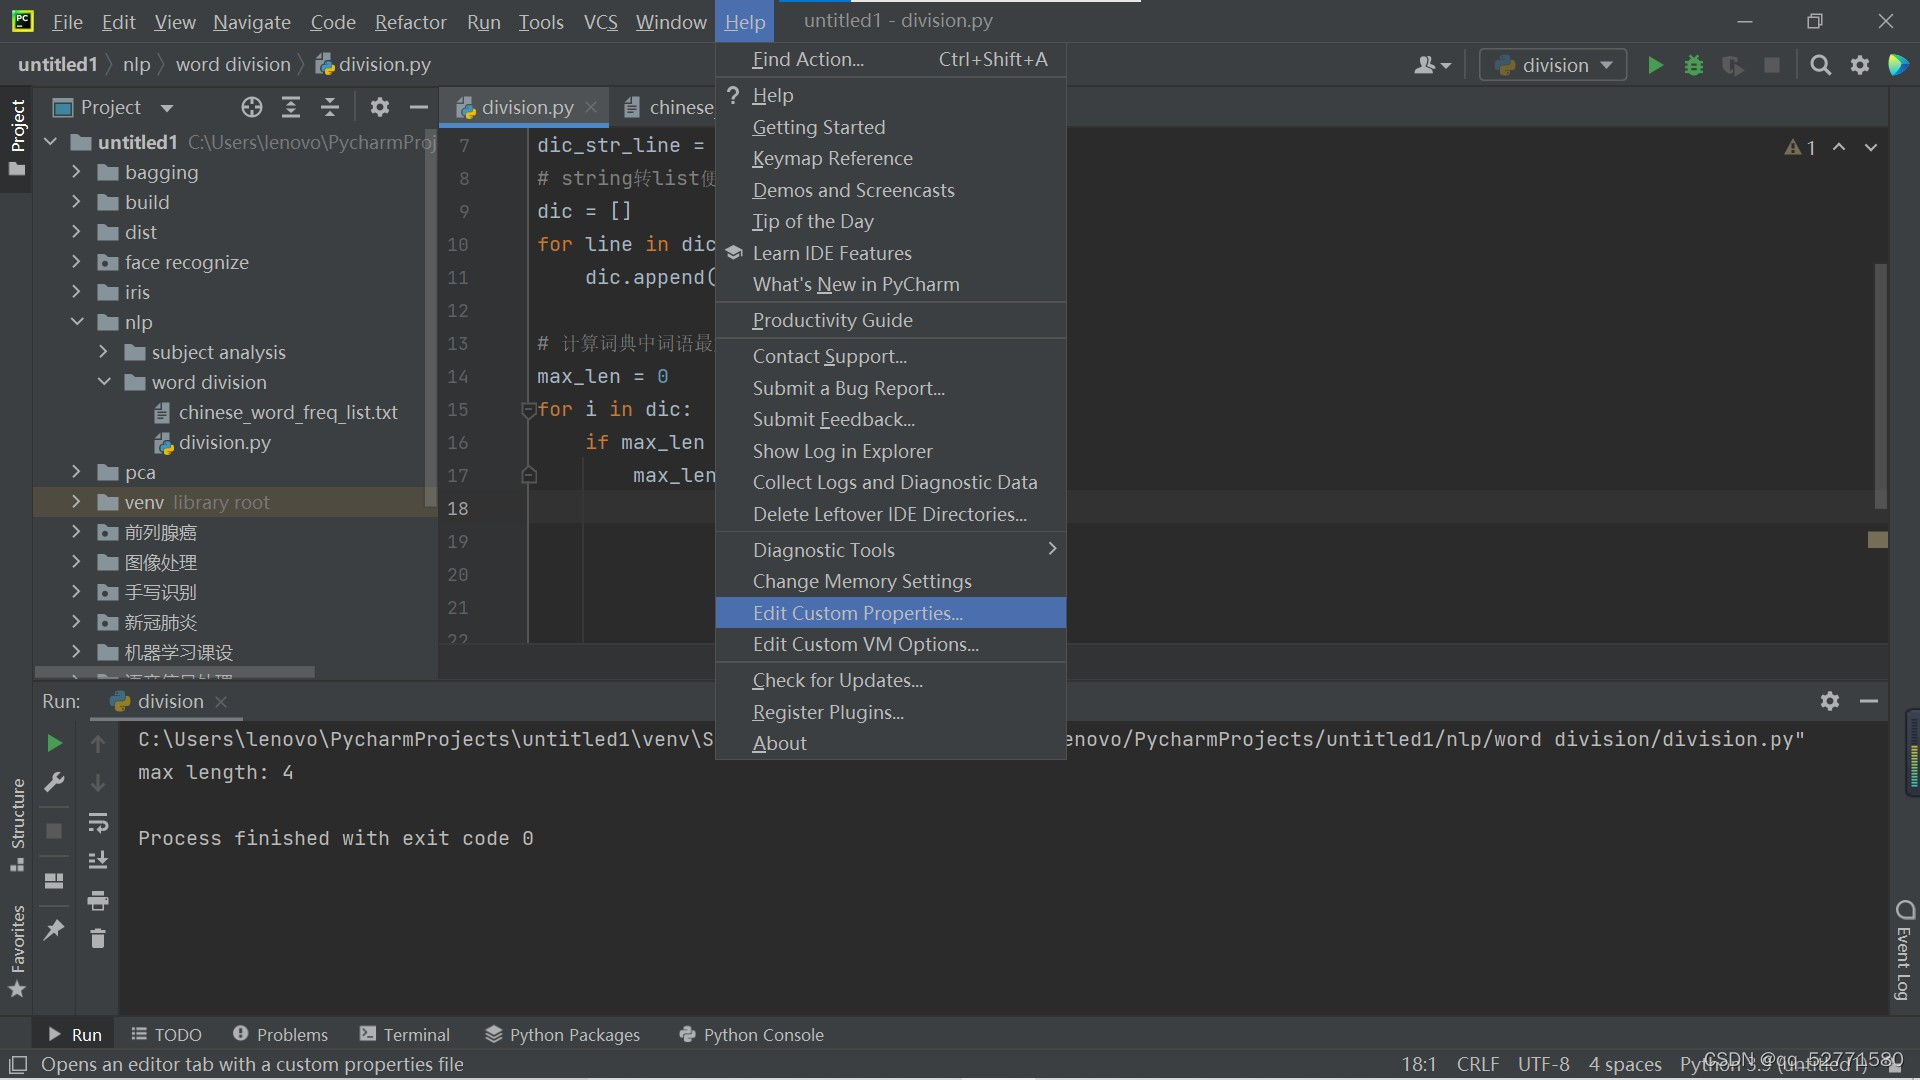
Task: Click Expand All icon in Project panel
Action: (x=291, y=107)
